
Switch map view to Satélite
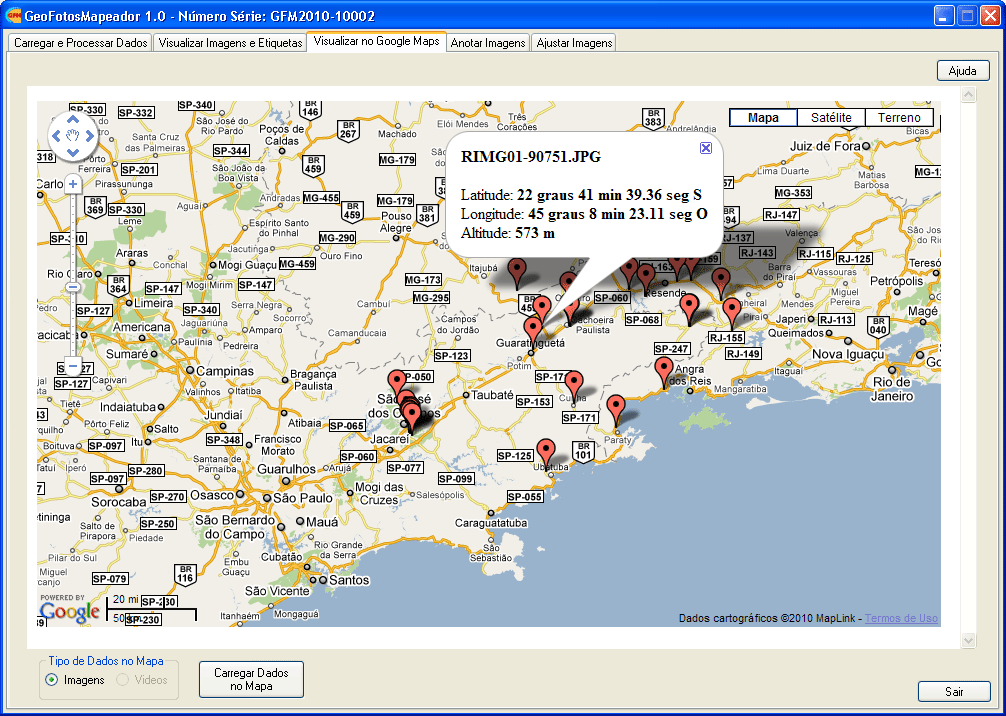pyautogui.click(x=831, y=118)
